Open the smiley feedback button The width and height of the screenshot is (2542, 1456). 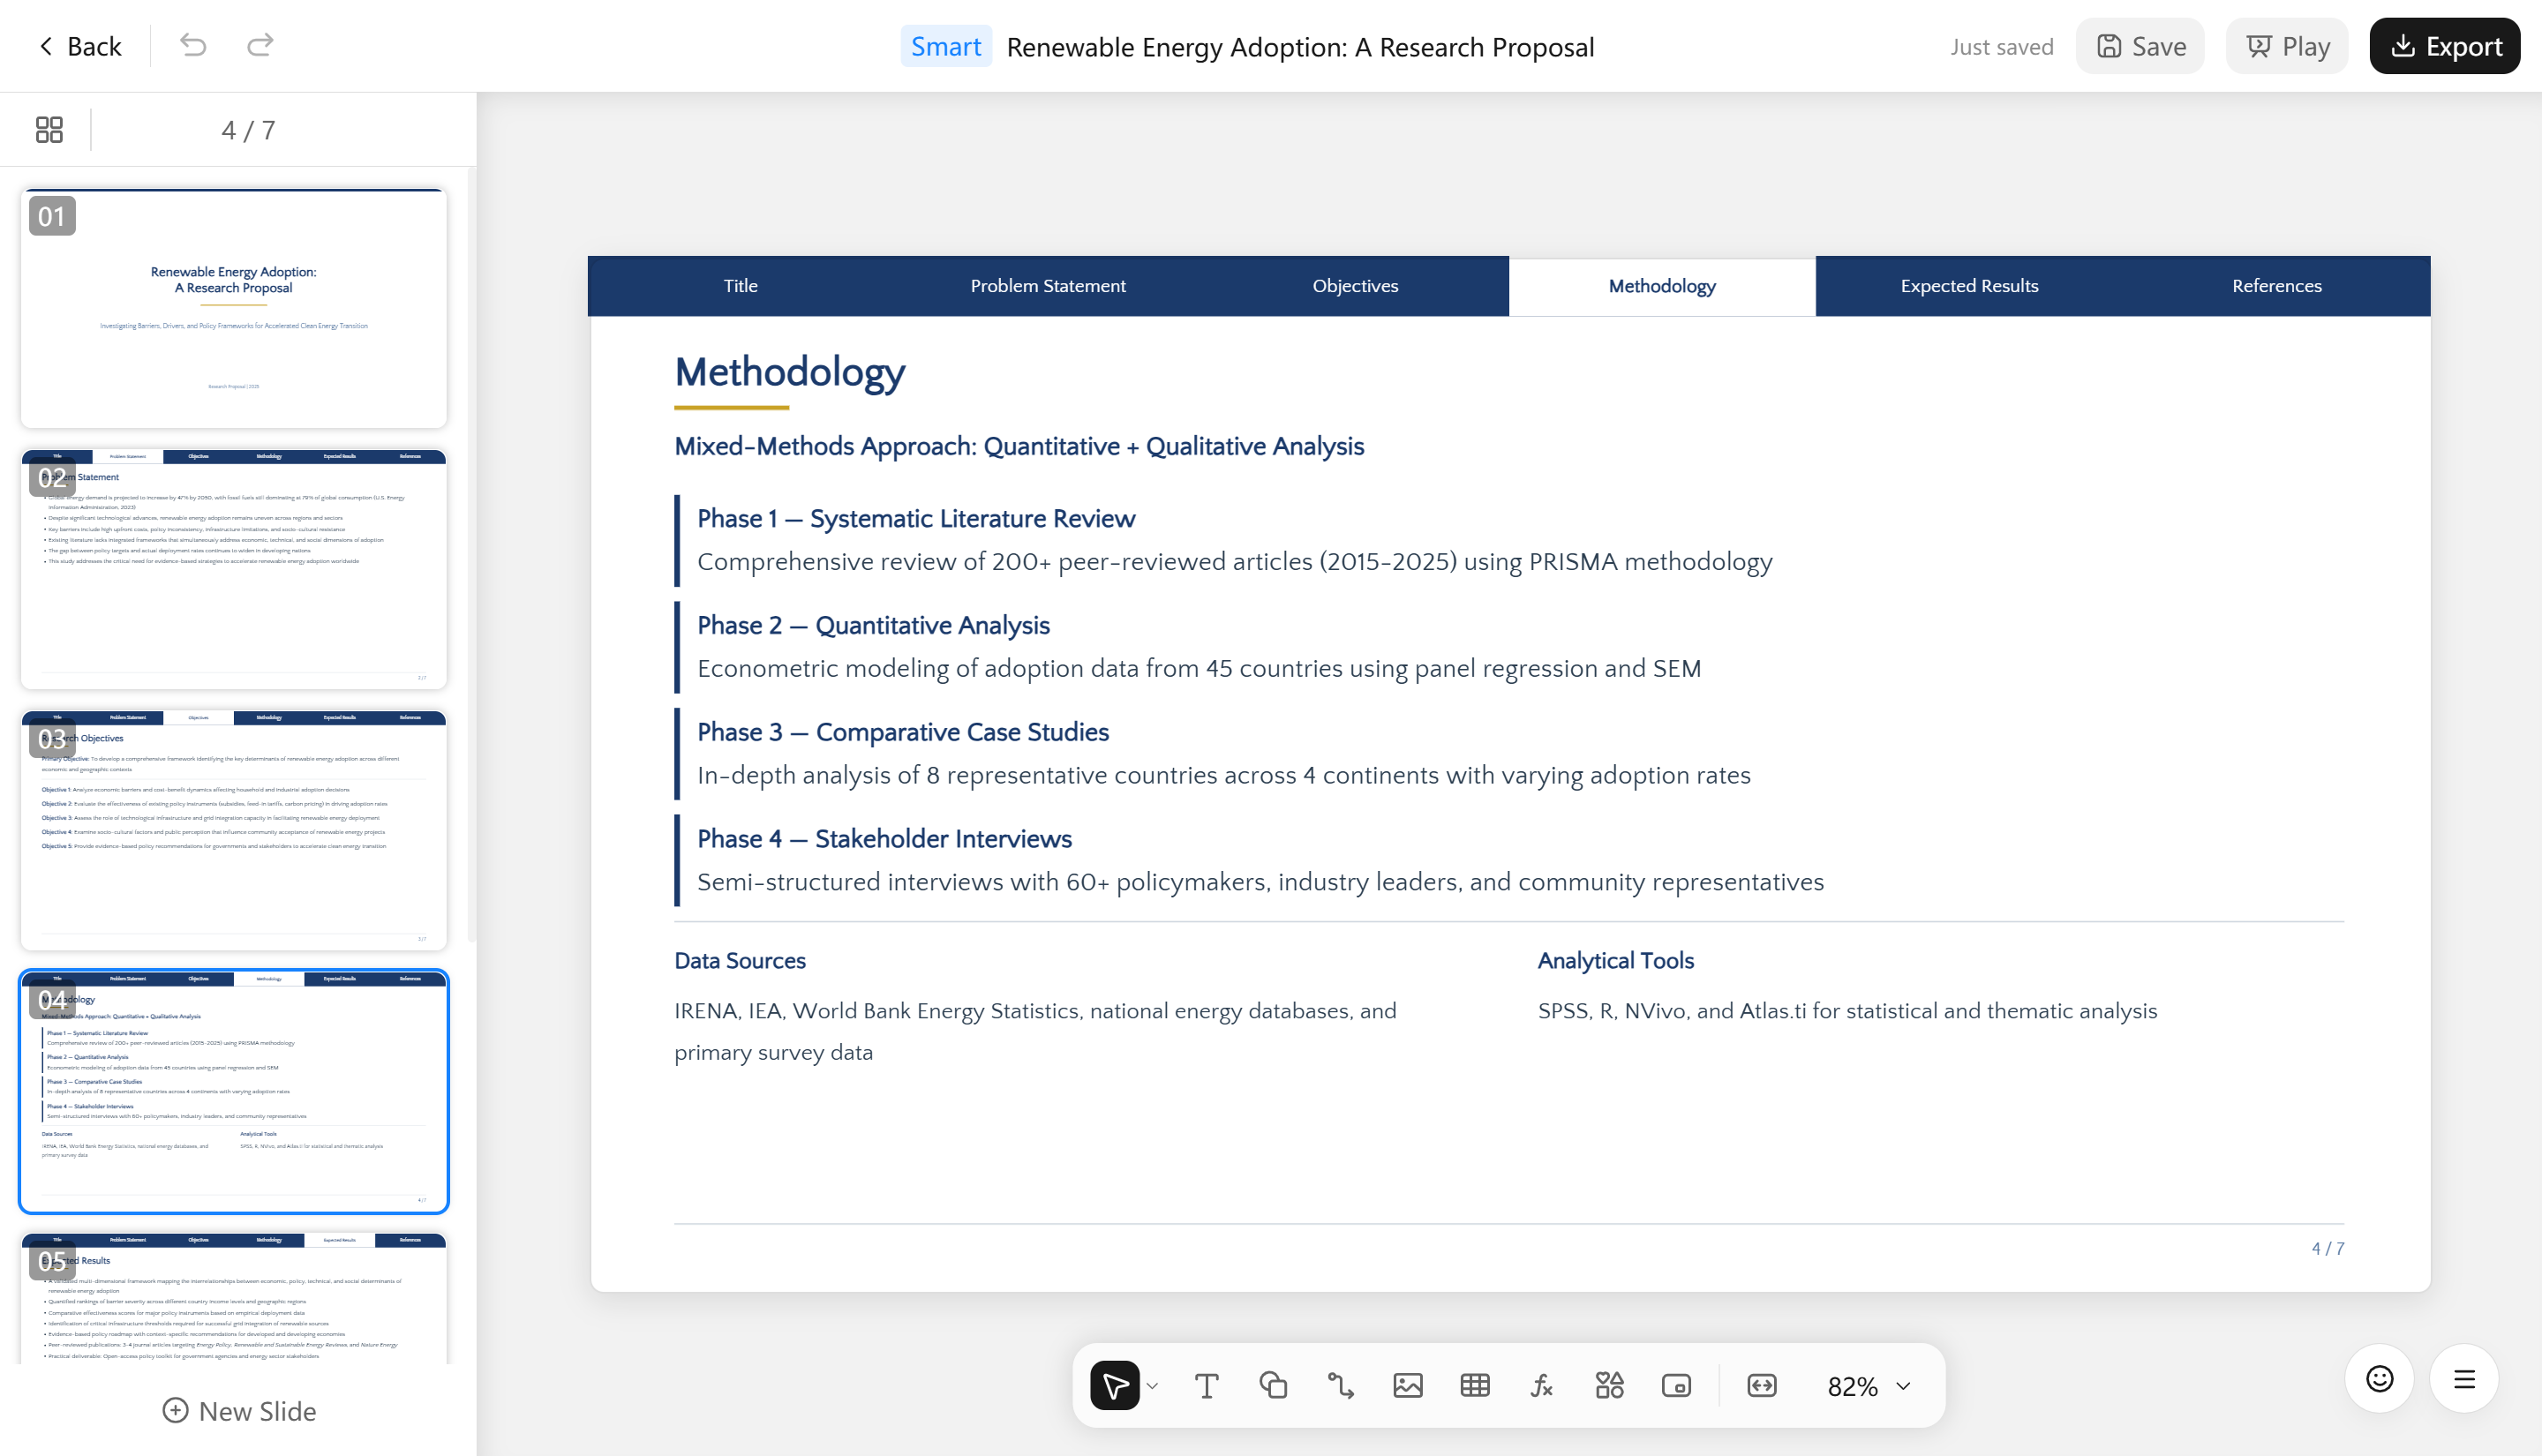pyautogui.click(x=2380, y=1379)
